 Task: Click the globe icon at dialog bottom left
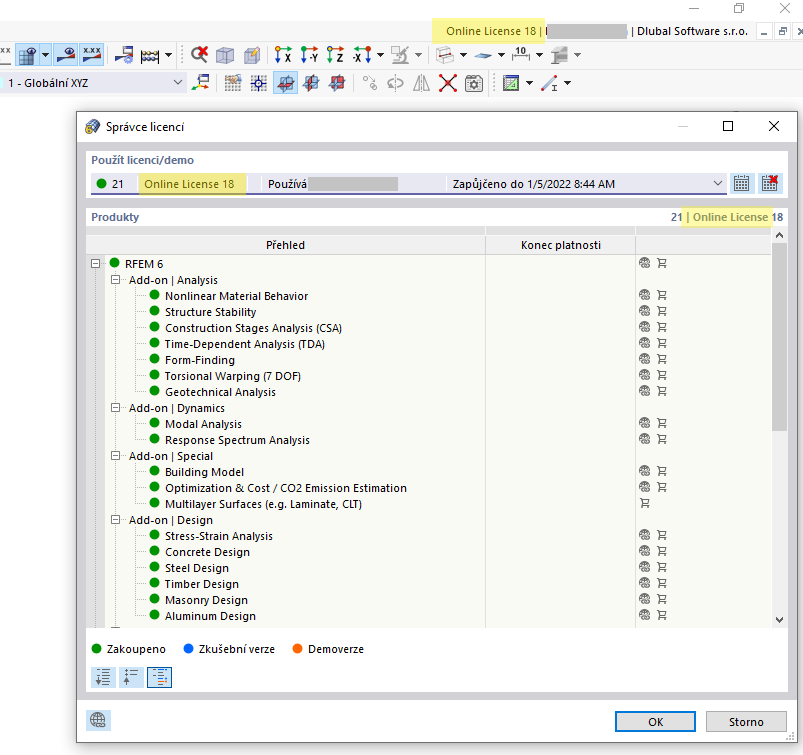tap(98, 719)
